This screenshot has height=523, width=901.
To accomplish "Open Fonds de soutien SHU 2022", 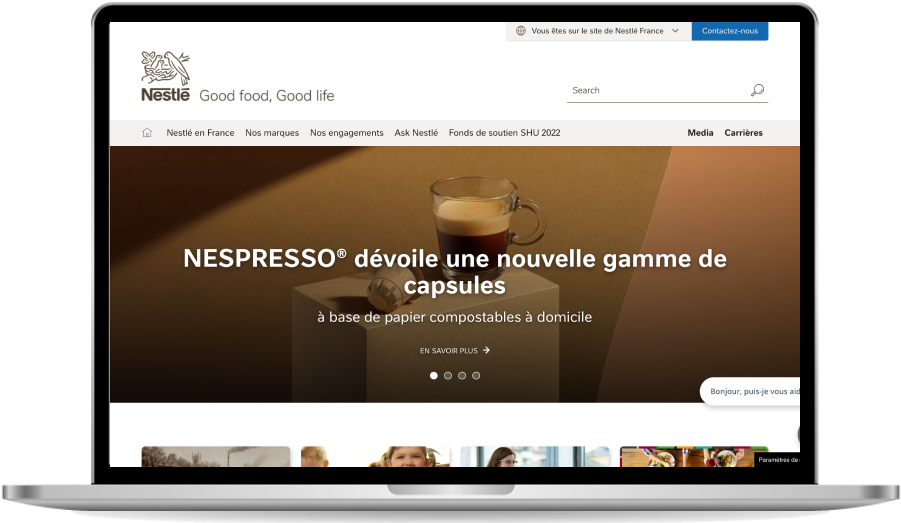I will pyautogui.click(x=505, y=133).
